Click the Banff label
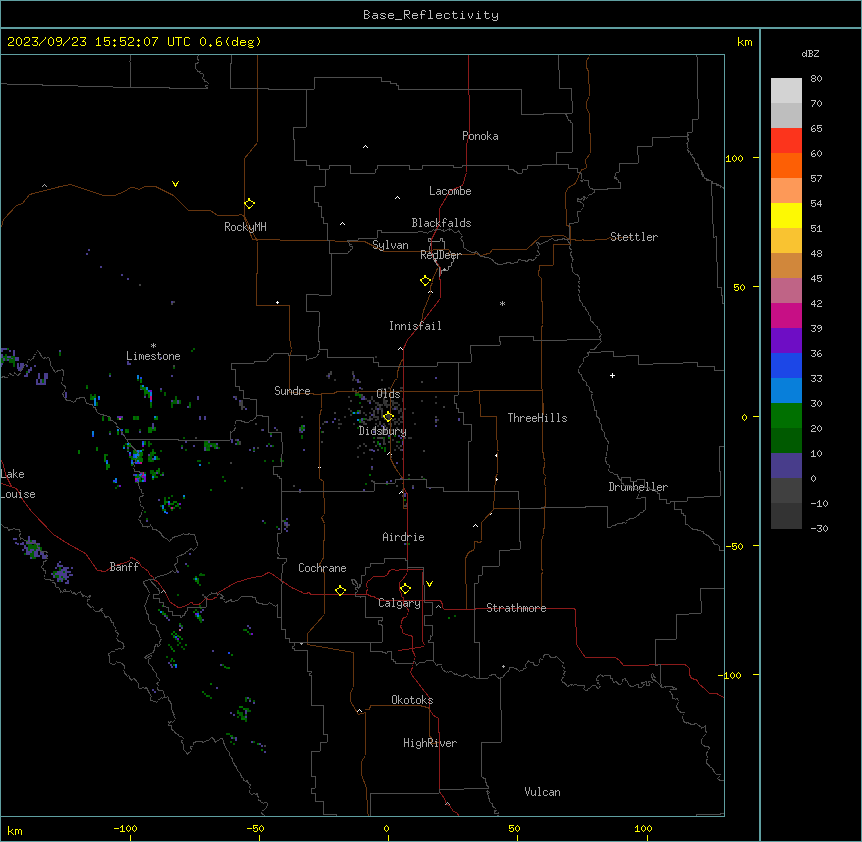This screenshot has height=842, width=862. (124, 567)
